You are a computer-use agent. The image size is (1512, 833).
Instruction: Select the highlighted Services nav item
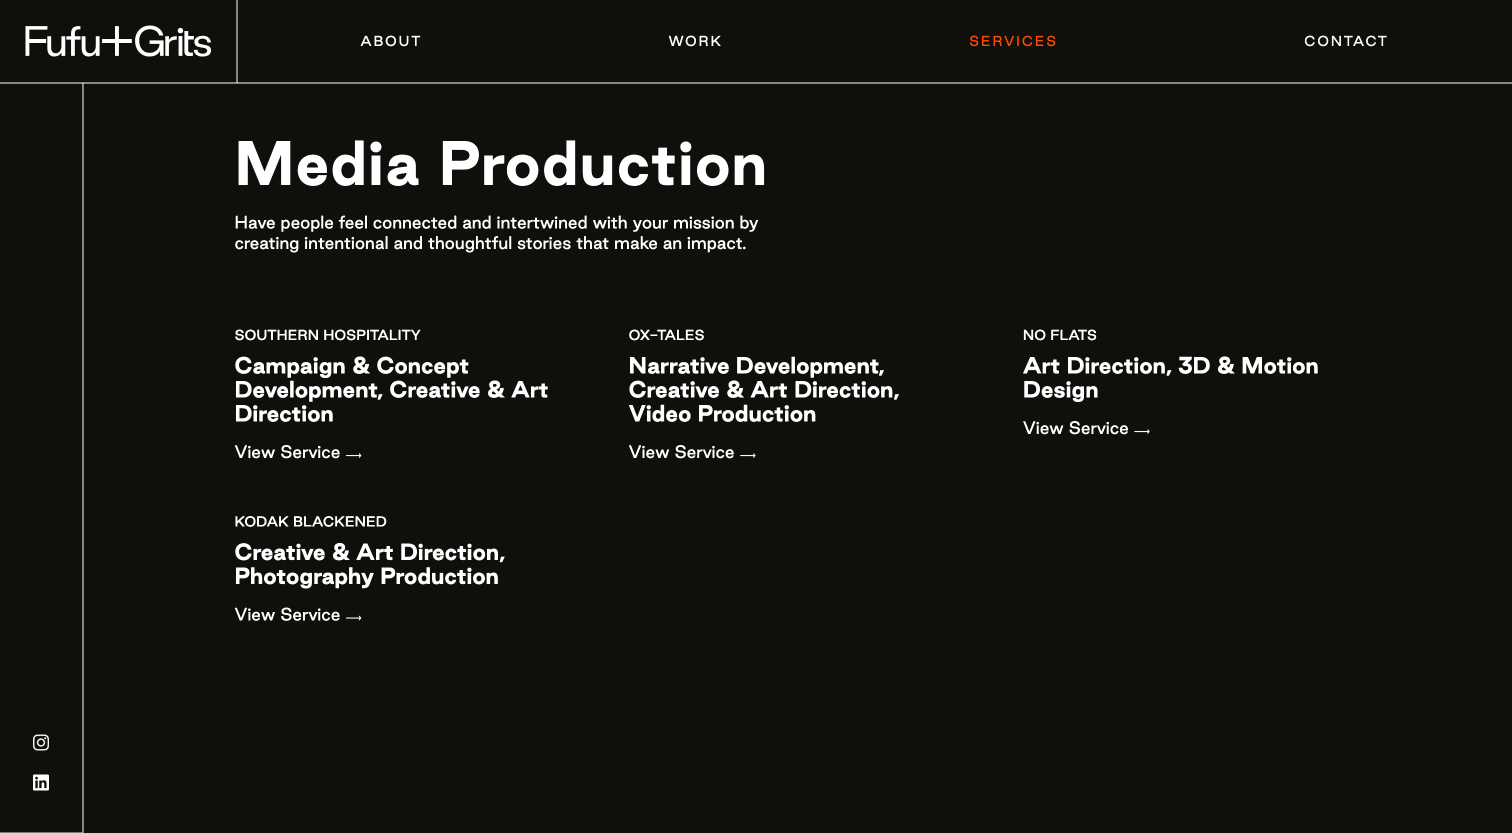point(1012,41)
